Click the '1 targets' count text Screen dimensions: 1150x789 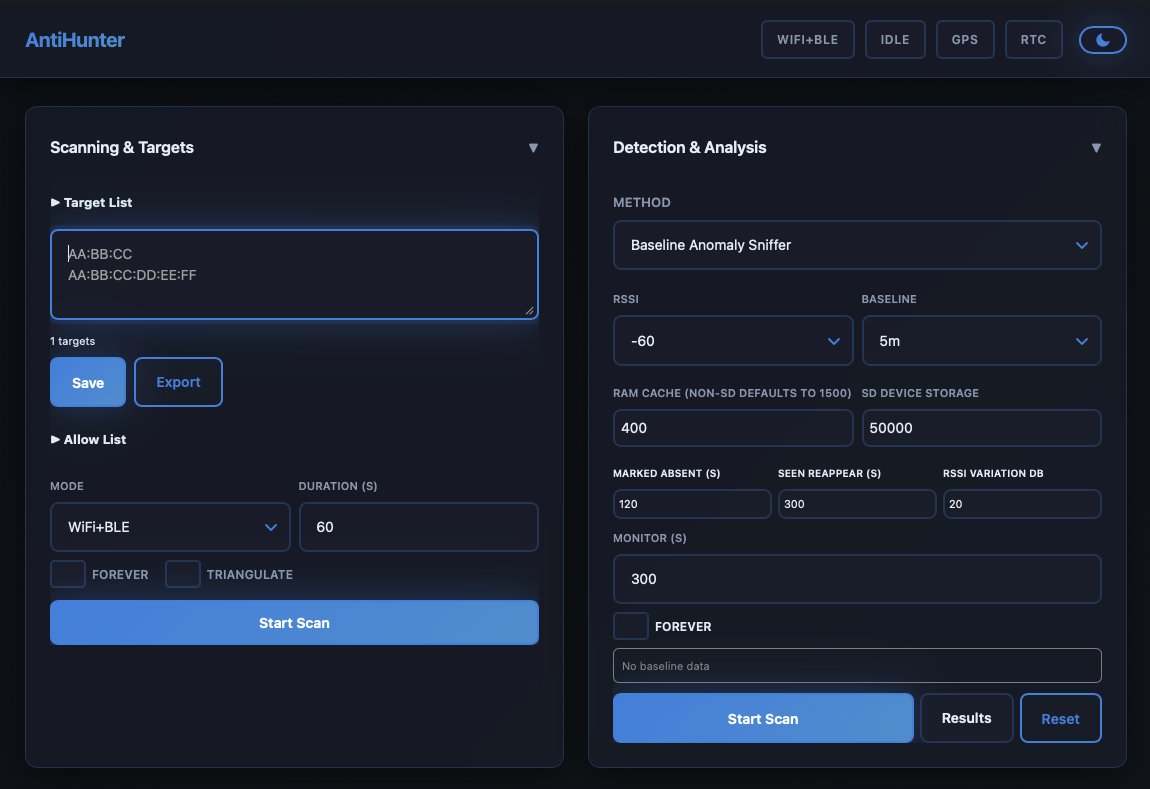tap(73, 341)
